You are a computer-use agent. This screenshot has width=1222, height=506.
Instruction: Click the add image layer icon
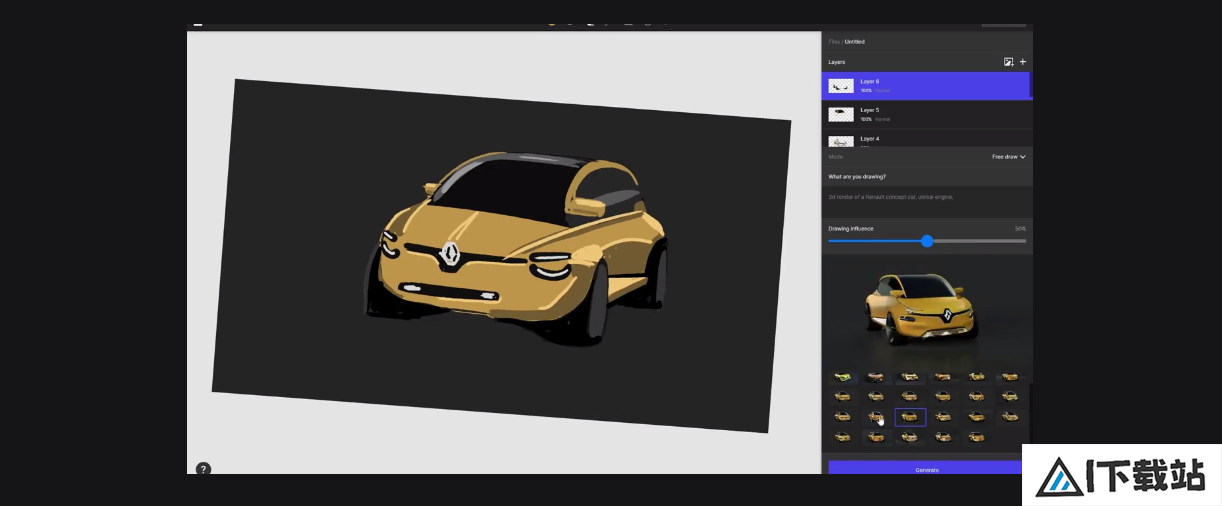(x=1008, y=62)
